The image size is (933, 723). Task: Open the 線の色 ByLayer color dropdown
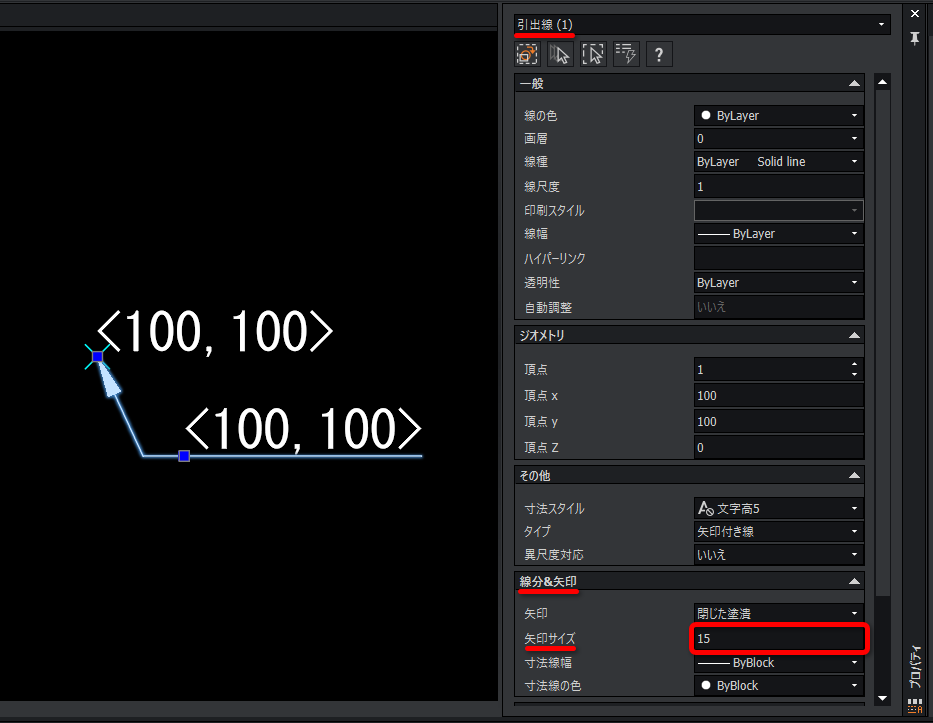[778, 115]
